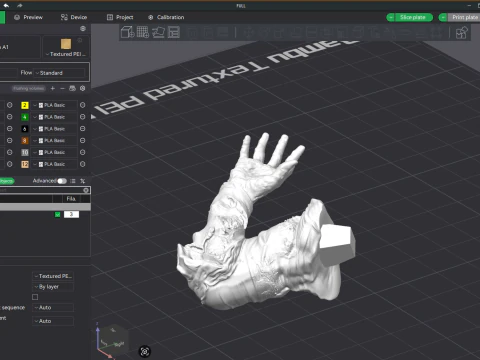Click the Slice plate button
The width and height of the screenshot is (480, 360).
tap(413, 17)
